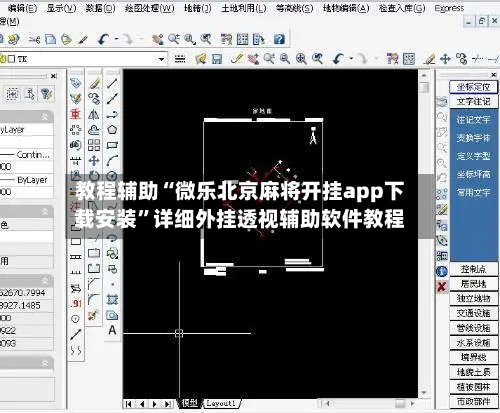Open the 检查入库(G) menu
The height and width of the screenshot is (413, 500).
[x=402, y=8]
